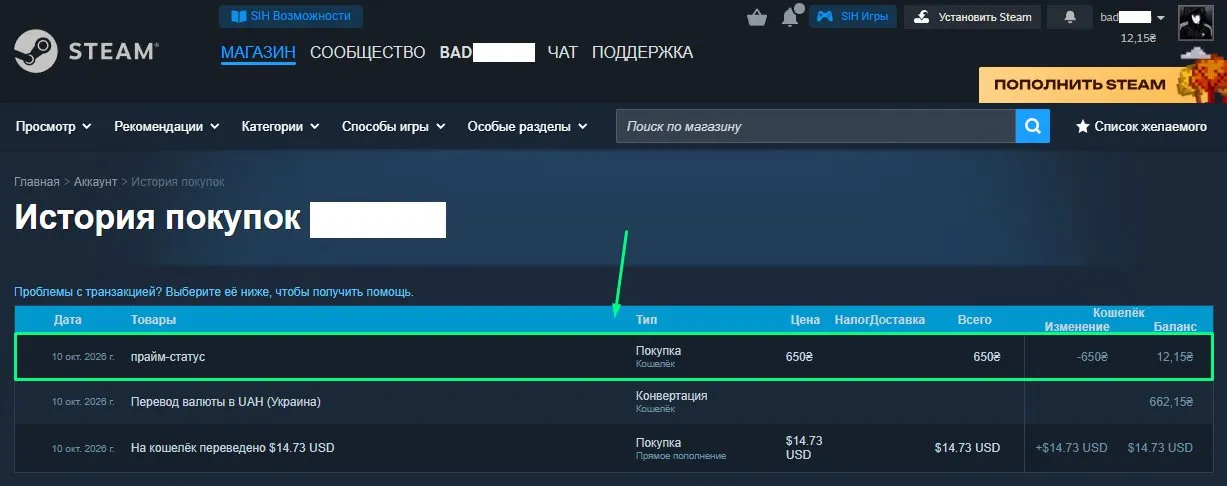Click the Баланс column header
The height and width of the screenshot is (486, 1227).
(x=1174, y=327)
